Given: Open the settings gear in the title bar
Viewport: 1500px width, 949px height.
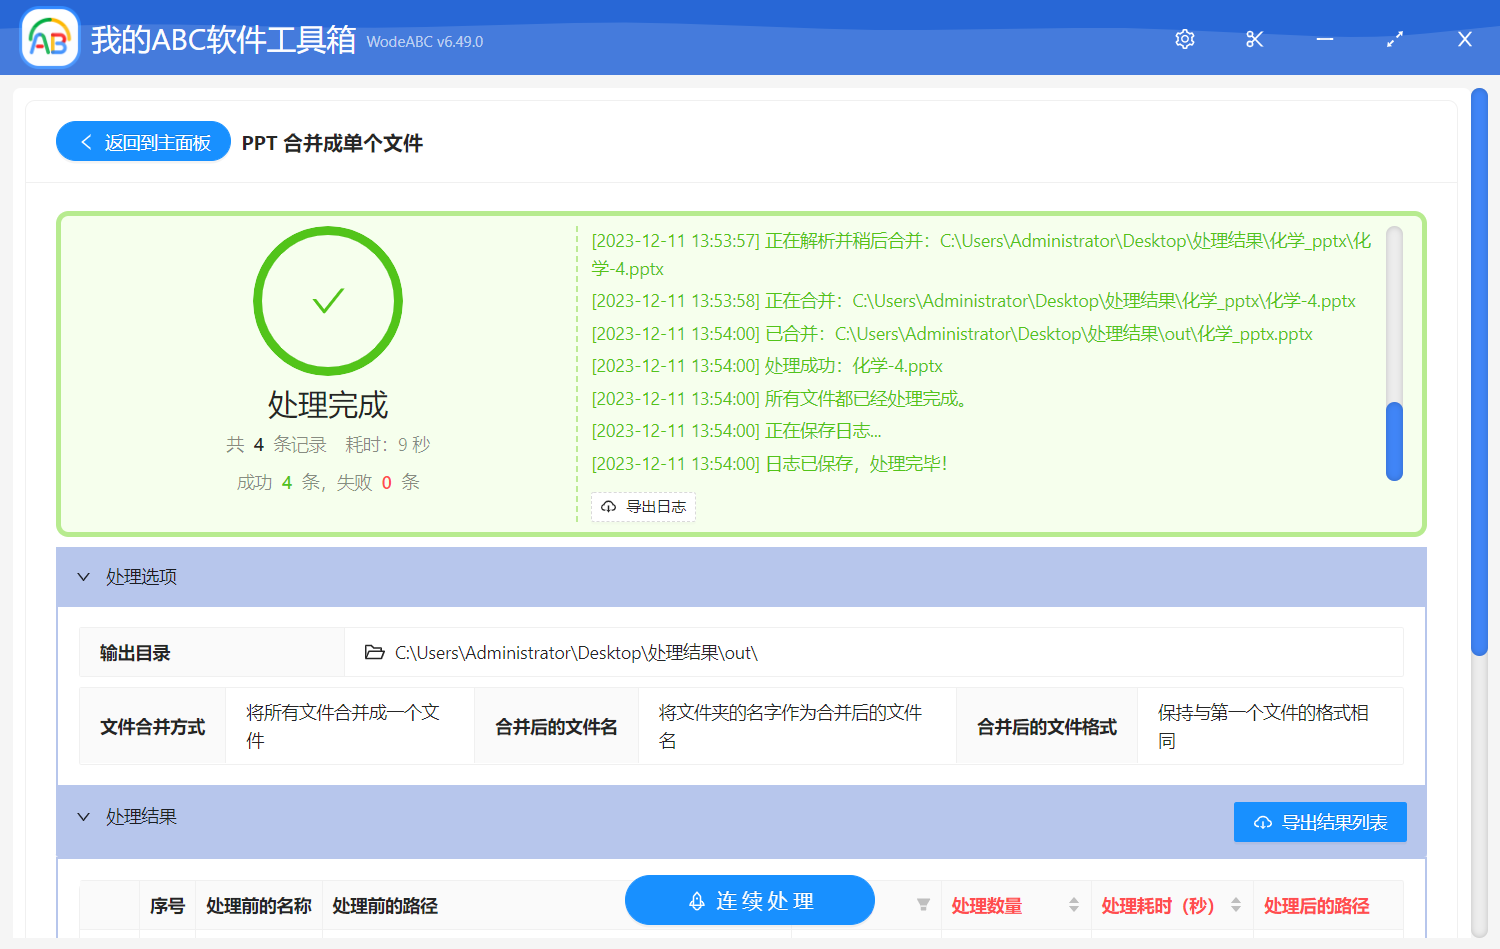Looking at the screenshot, I should [x=1184, y=39].
